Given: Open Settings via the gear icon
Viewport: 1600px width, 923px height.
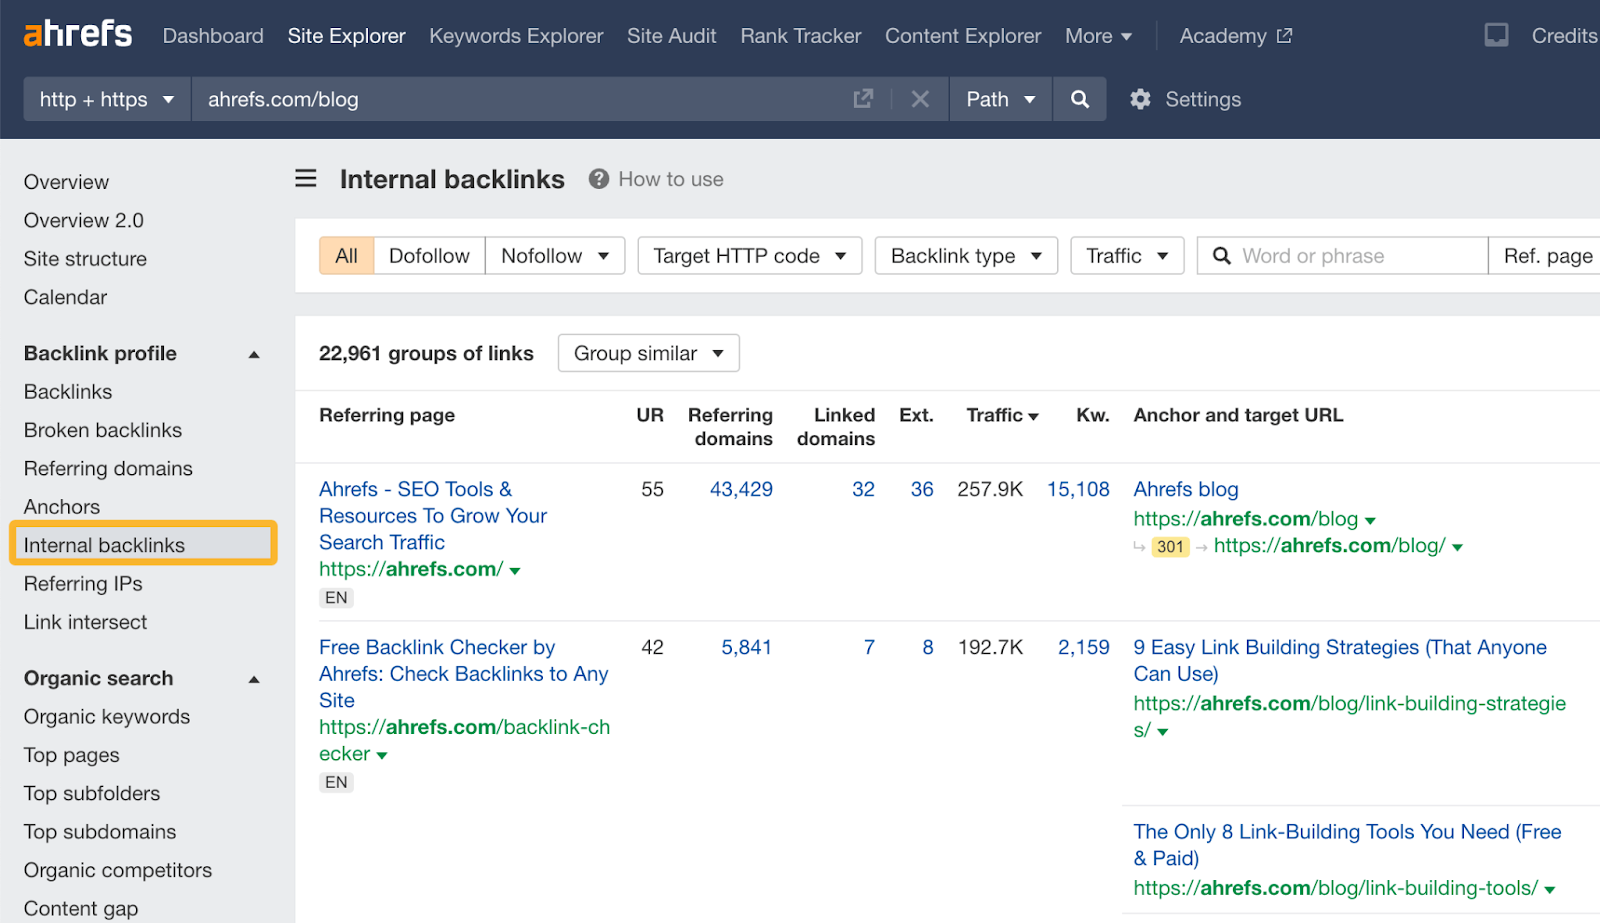Looking at the screenshot, I should 1139,99.
